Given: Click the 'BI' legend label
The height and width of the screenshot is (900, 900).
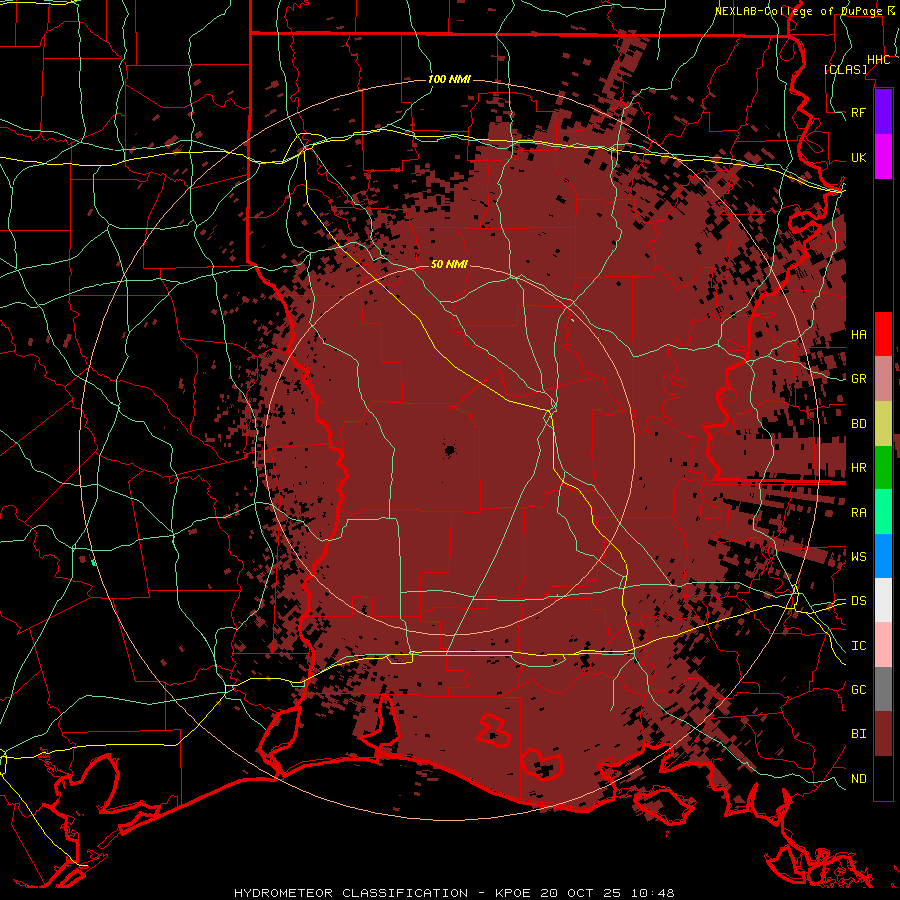Looking at the screenshot, I should click(x=859, y=734).
